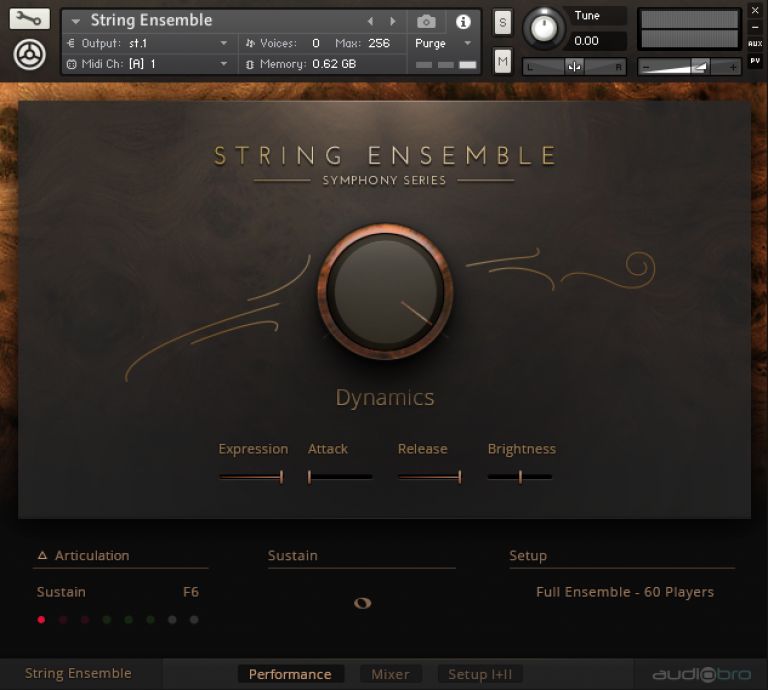The width and height of the screenshot is (768, 690).
Task: Switch to the Setup I+II tab
Action: tap(480, 674)
